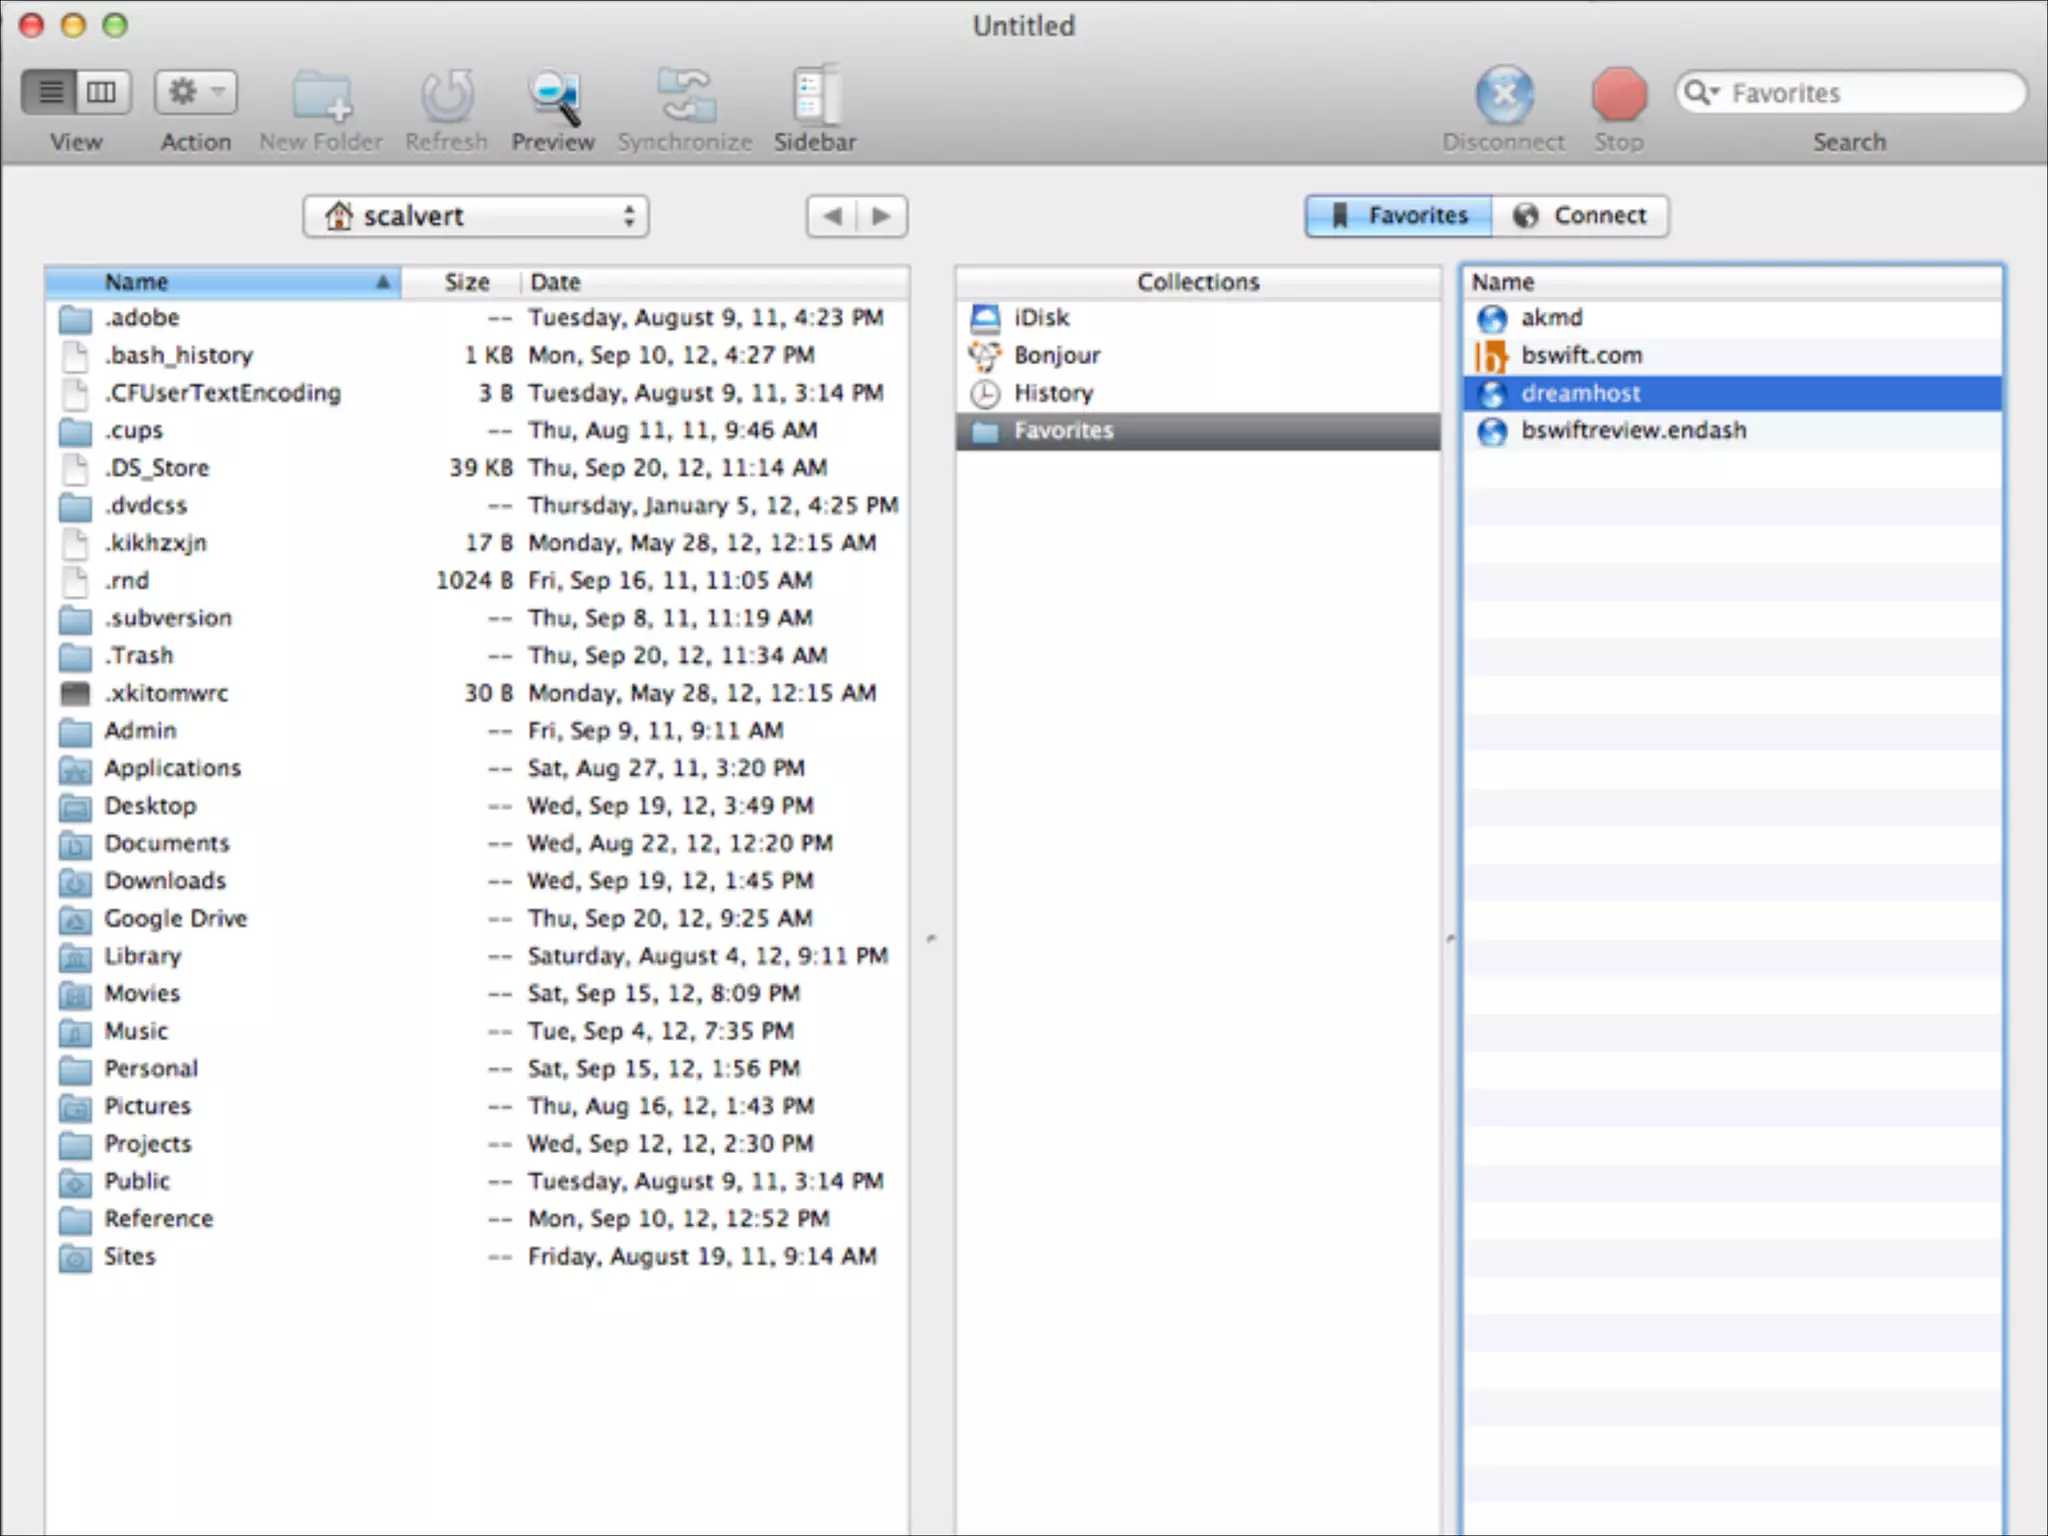
Task: Switch to column view mode
Action: [x=102, y=93]
